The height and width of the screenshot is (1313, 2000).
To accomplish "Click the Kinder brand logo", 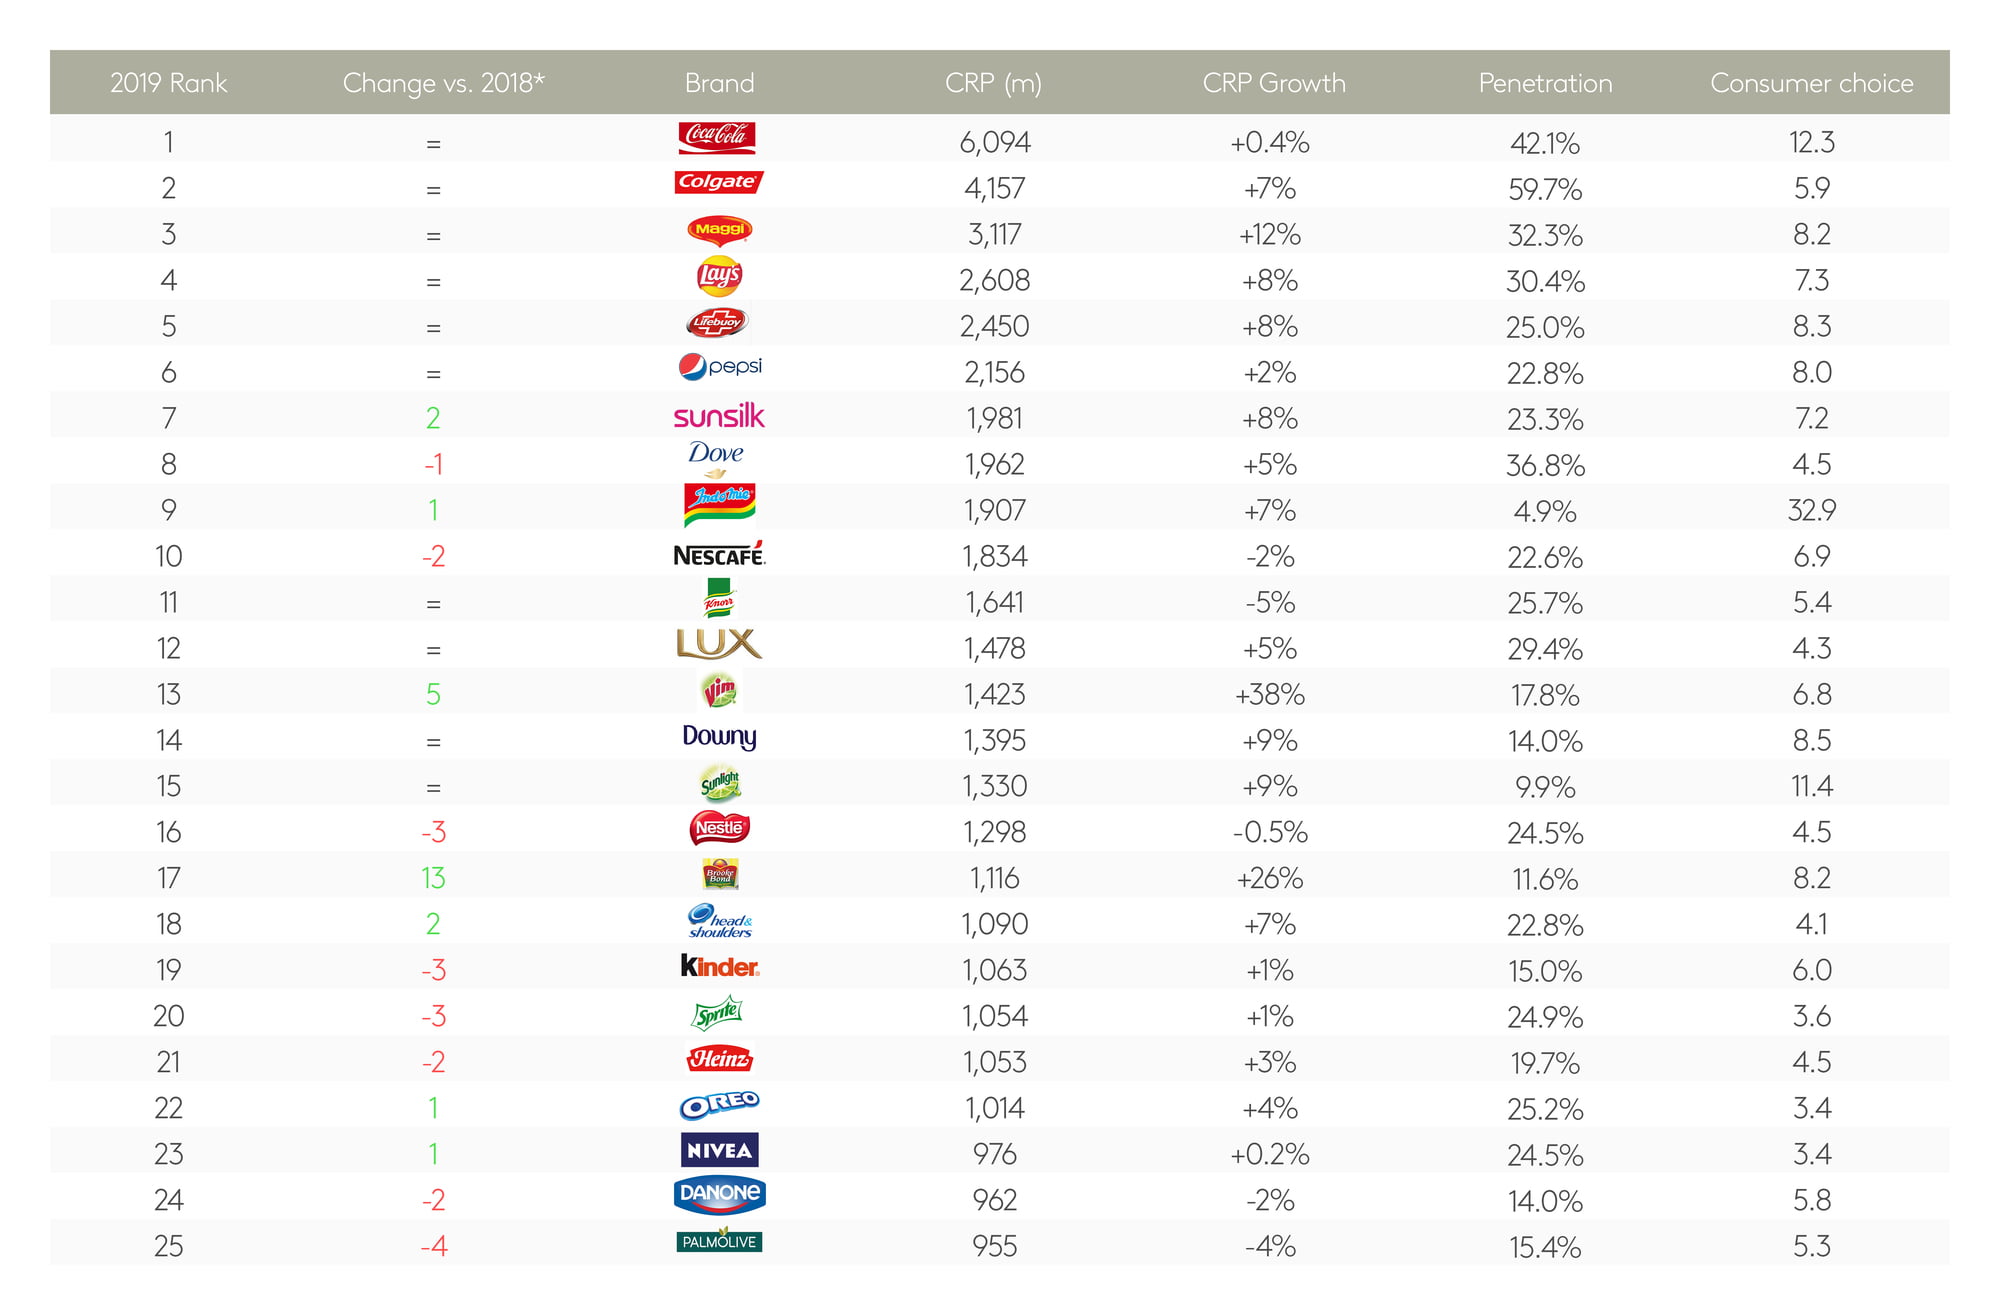I will click(x=719, y=967).
